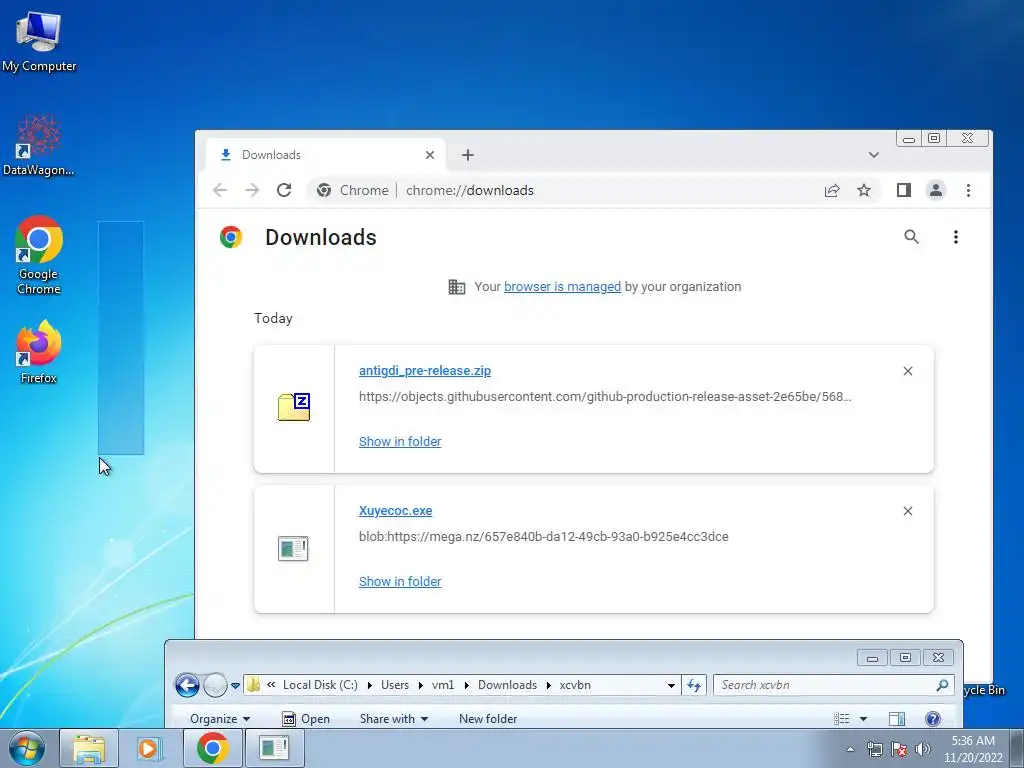
Task: Refresh the Explorer folder view
Action: click(694, 685)
